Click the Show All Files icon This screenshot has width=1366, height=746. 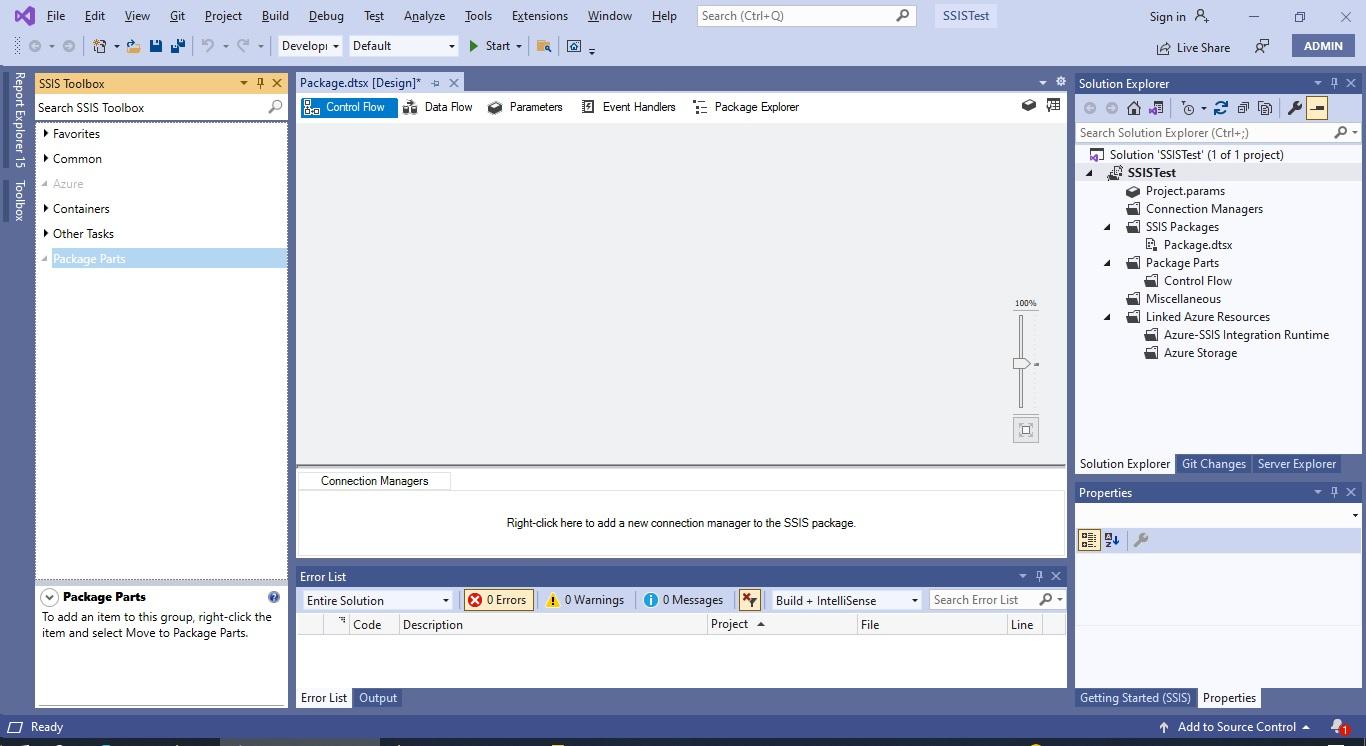[x=1265, y=108]
